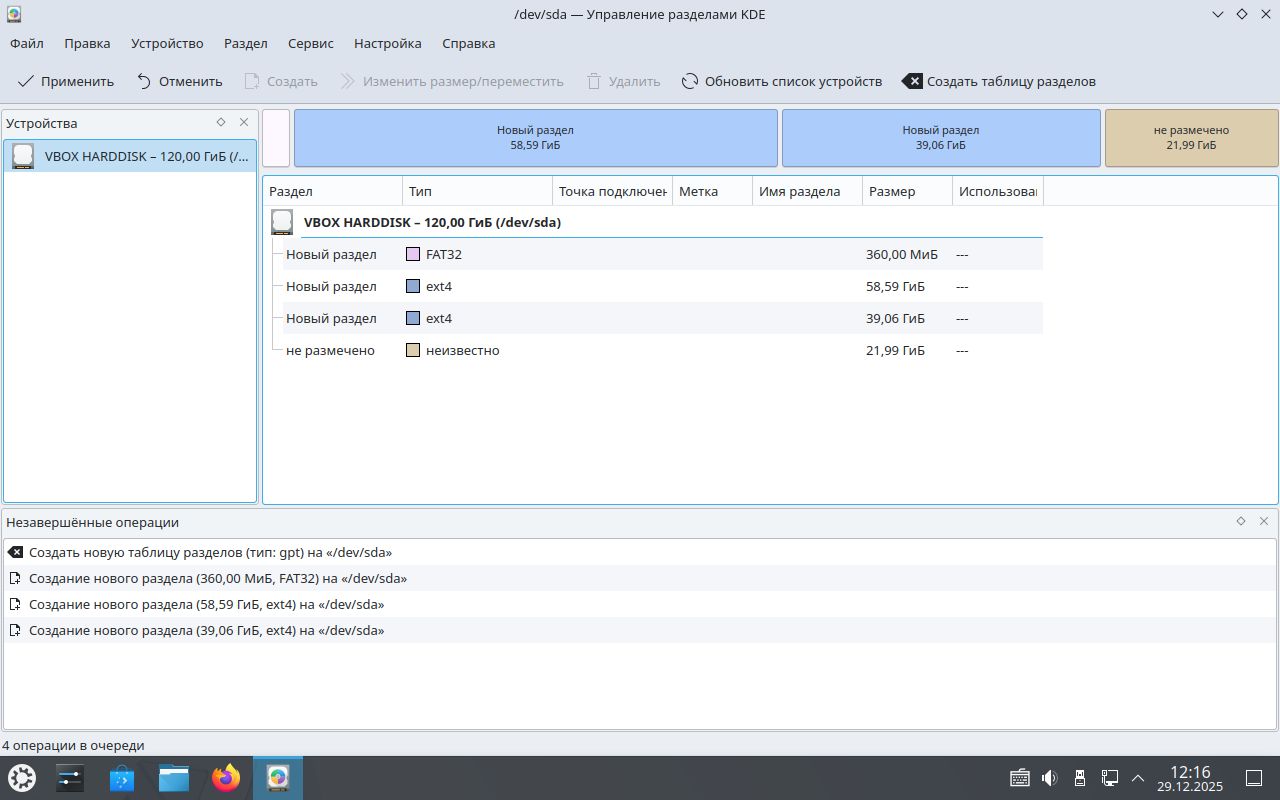Click Создать таблицу разделов toolbar button
Image resolution: width=1280 pixels, height=800 pixels.
999,81
